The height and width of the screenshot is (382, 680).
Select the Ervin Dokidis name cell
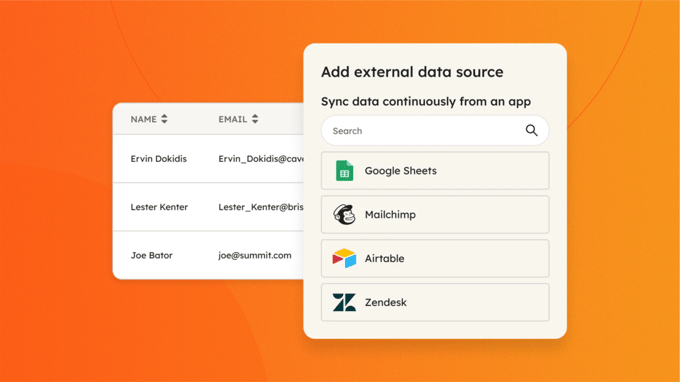click(x=159, y=159)
